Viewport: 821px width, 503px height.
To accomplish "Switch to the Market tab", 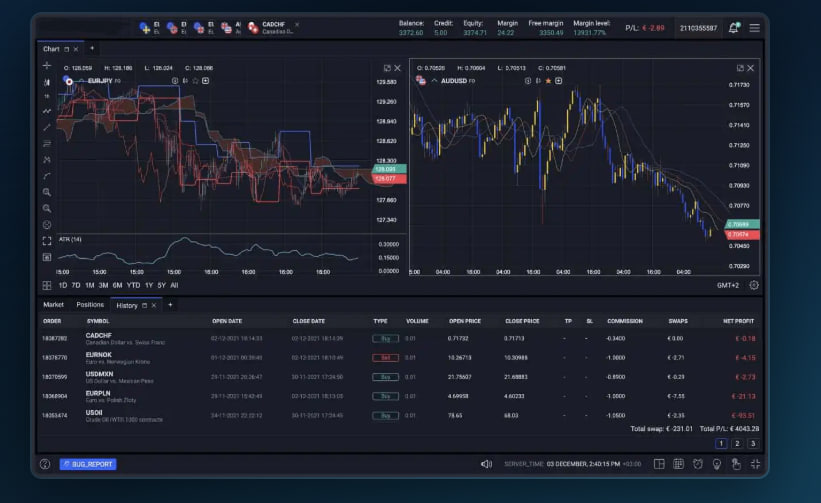I will (x=53, y=305).
